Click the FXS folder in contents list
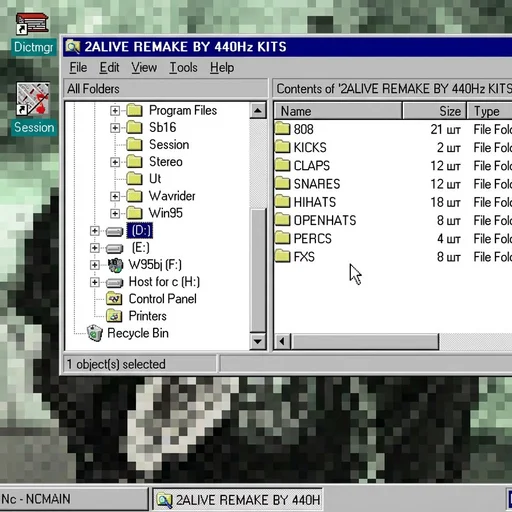The width and height of the screenshot is (512, 512). (x=295, y=257)
